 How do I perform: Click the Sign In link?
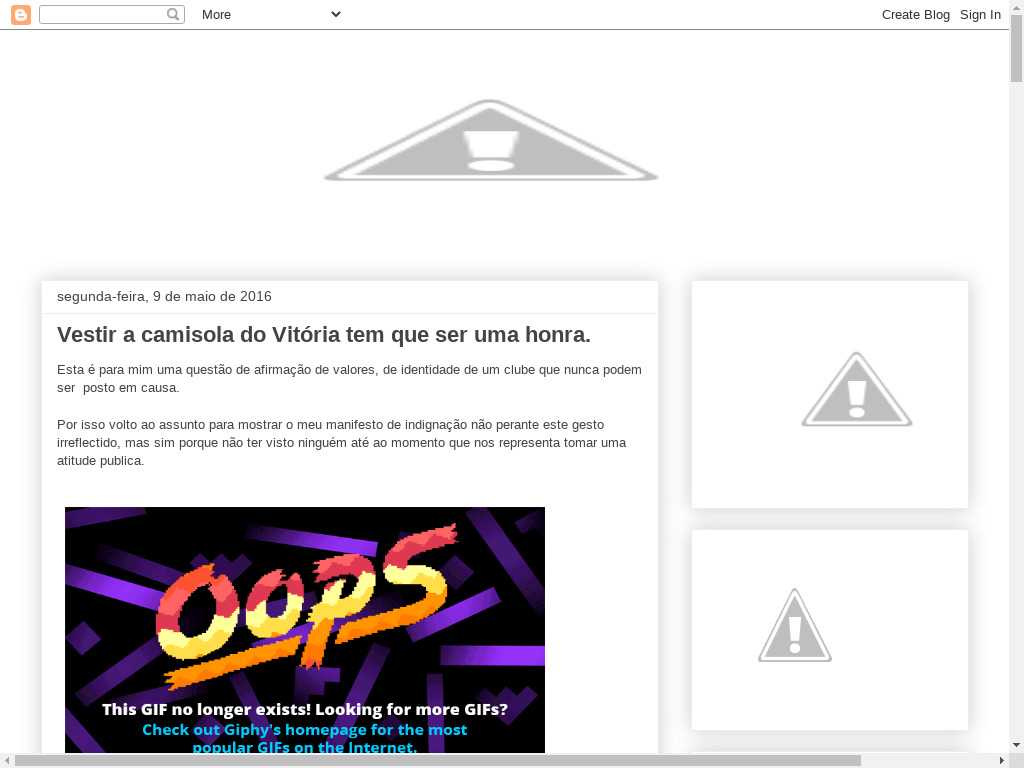tap(980, 14)
